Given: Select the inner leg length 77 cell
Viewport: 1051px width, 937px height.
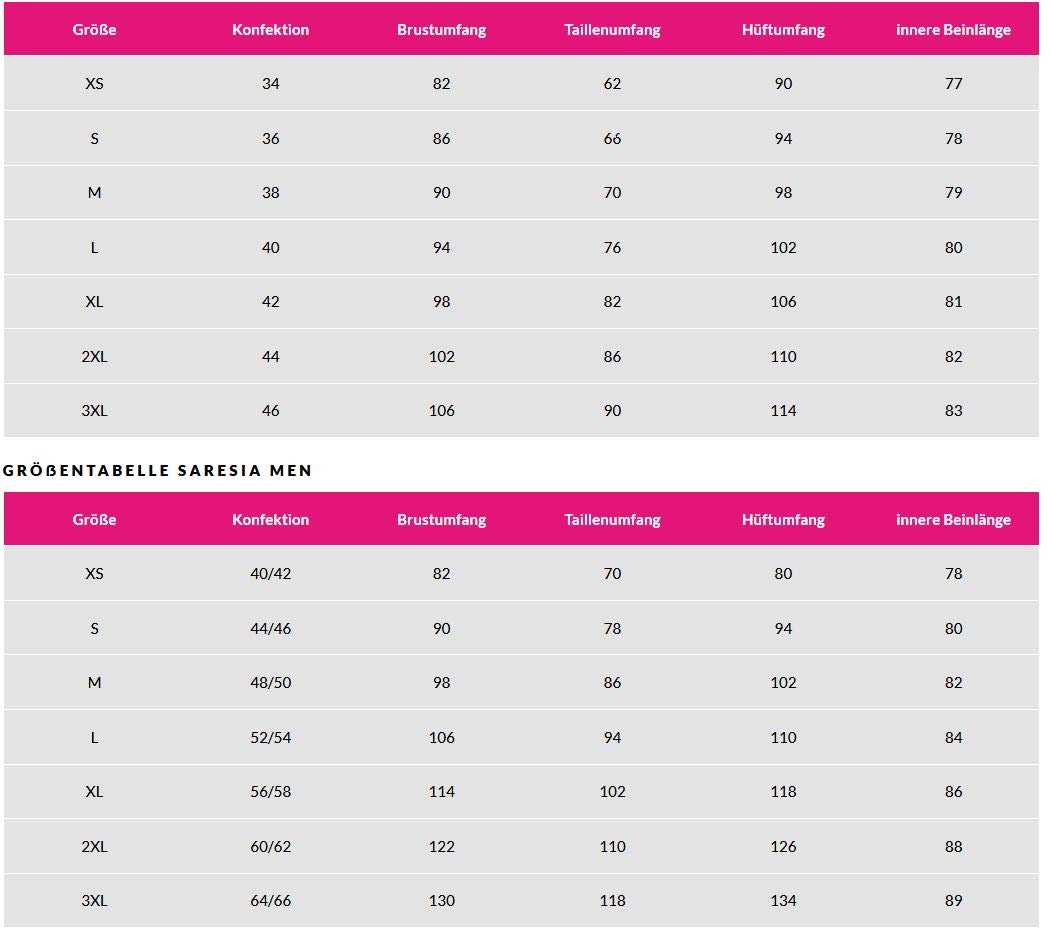Looking at the screenshot, I should [953, 84].
